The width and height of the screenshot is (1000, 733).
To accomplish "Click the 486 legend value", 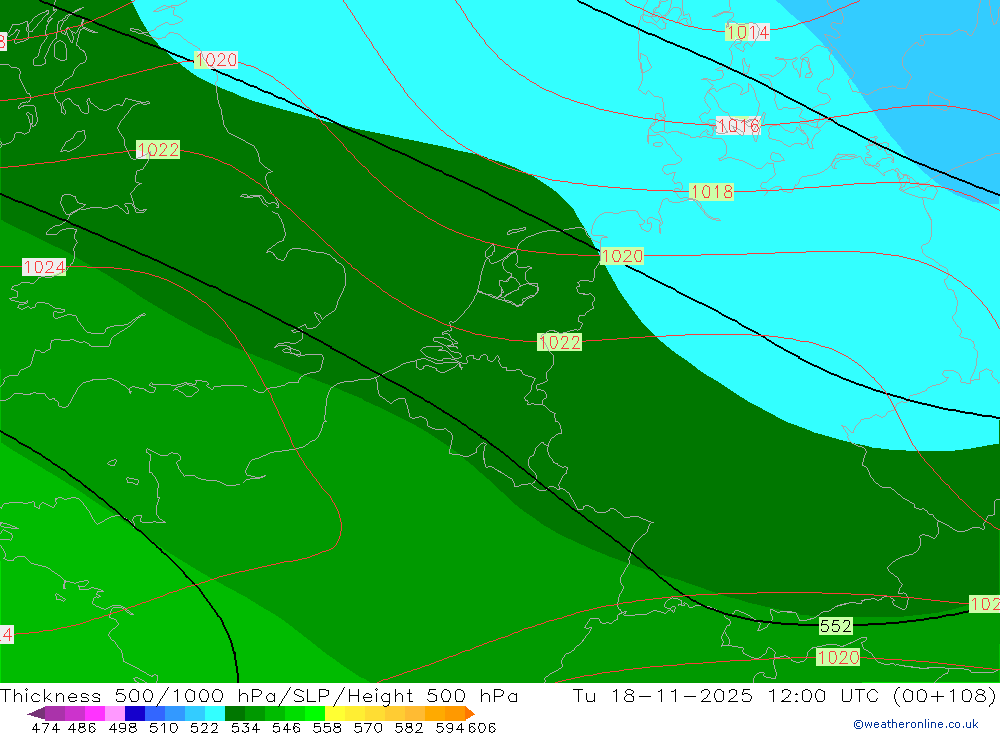I will (82, 727).
